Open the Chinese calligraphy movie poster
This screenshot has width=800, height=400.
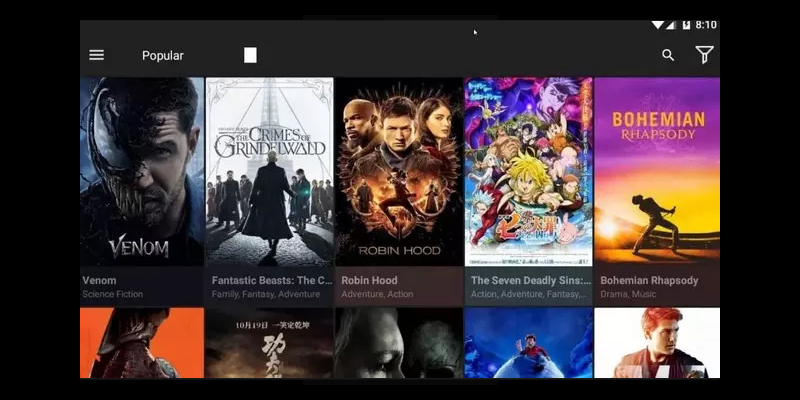click(269, 343)
